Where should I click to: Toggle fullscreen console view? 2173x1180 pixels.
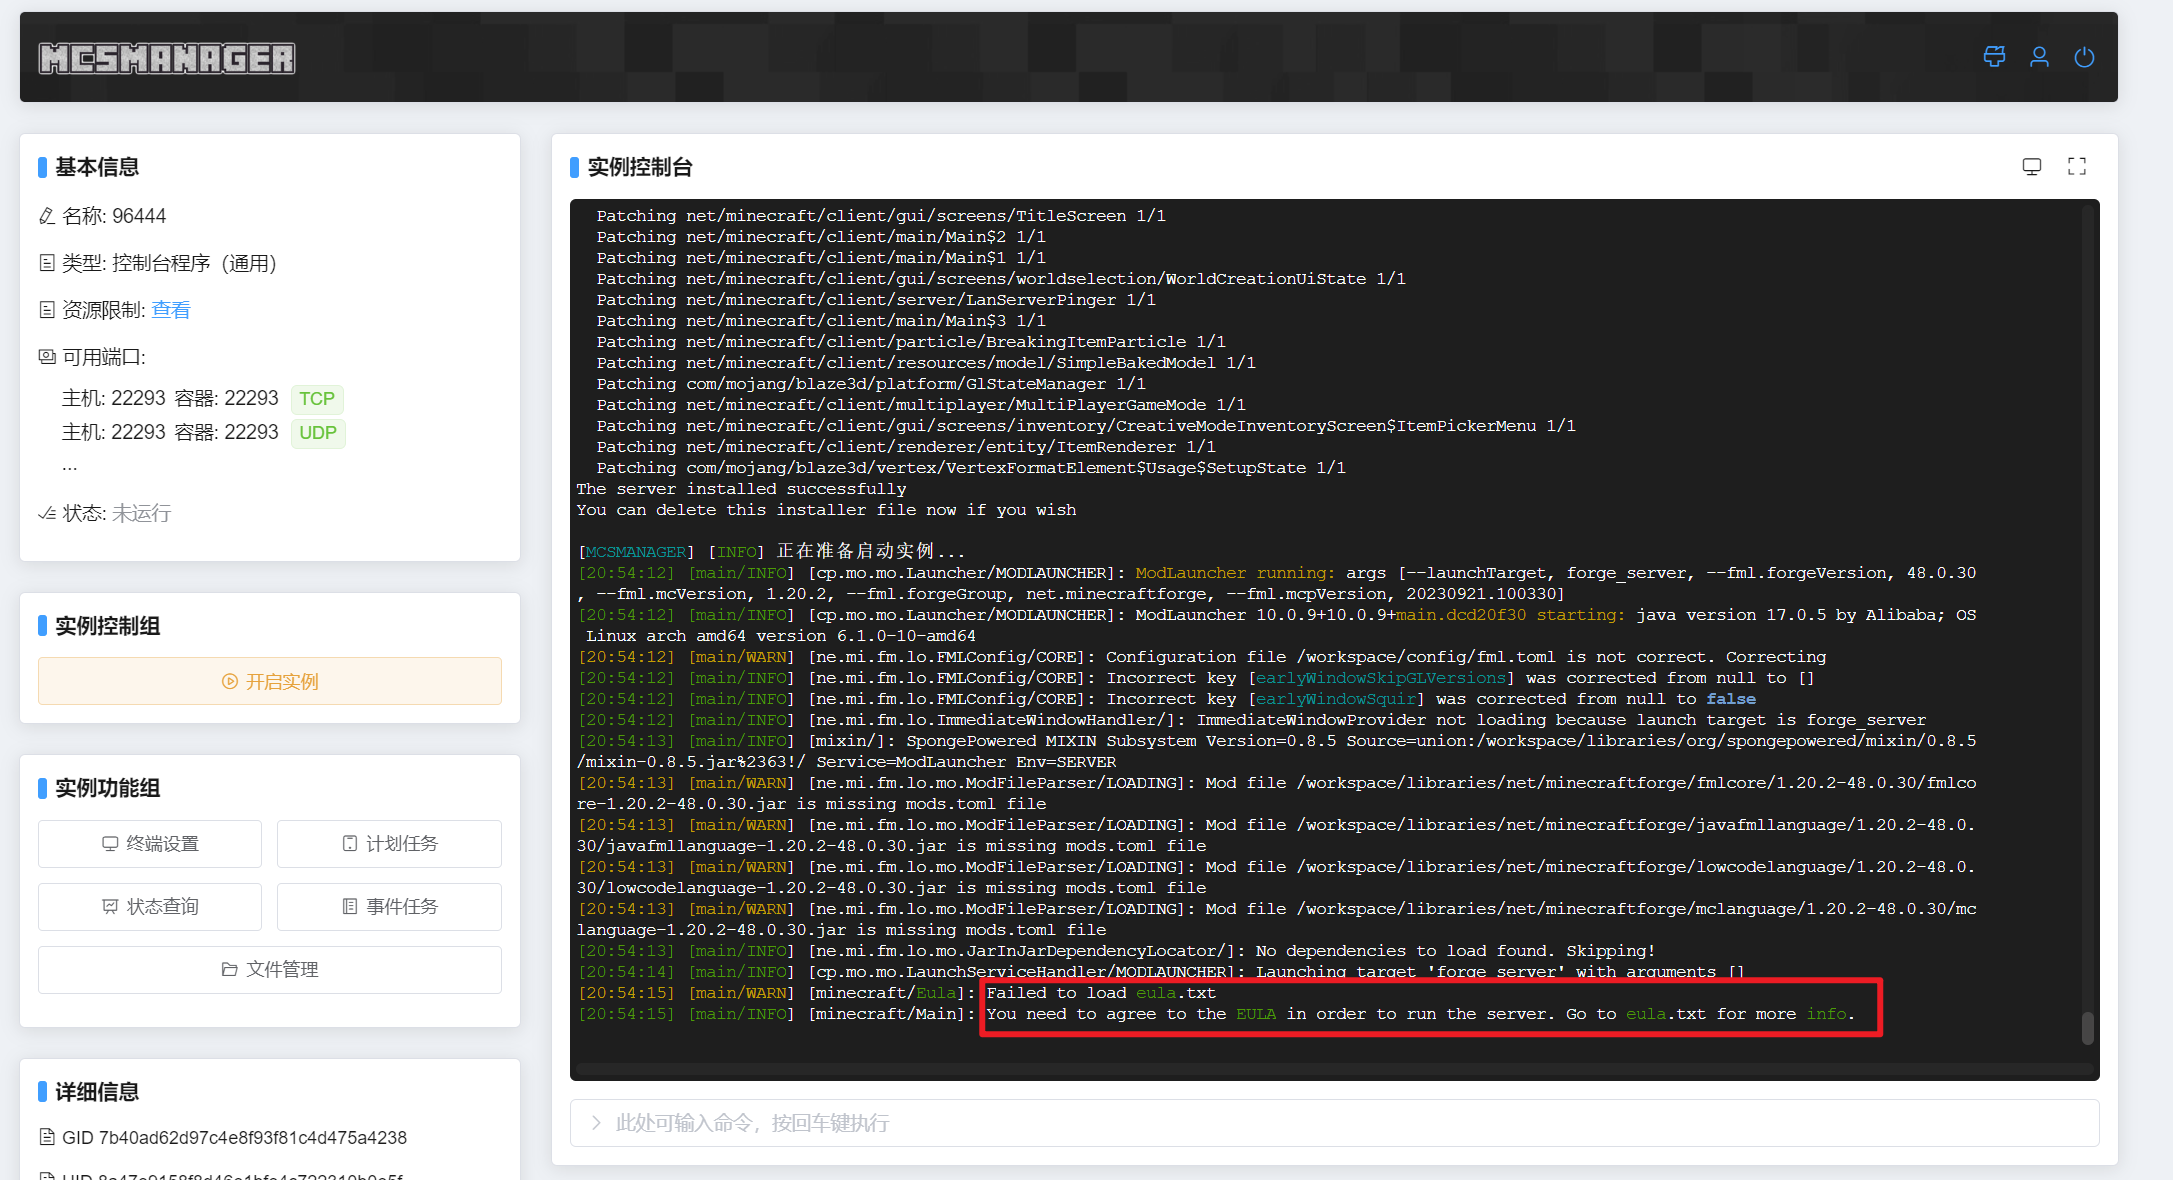click(x=2077, y=167)
